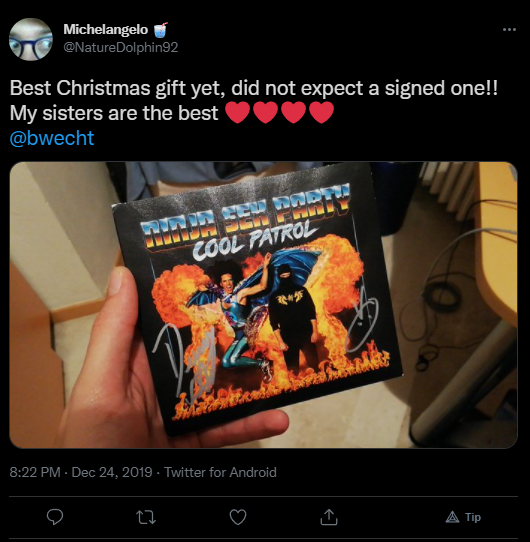Click the red heart emojis in tweet
Image resolution: width=530 pixels, height=542 pixels.
(280, 113)
